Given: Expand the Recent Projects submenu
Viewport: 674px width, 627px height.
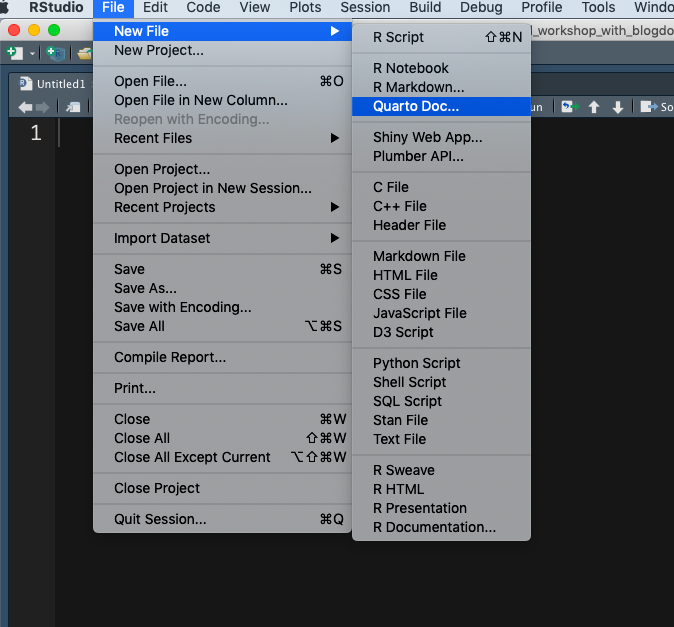Looking at the screenshot, I should point(223,207).
